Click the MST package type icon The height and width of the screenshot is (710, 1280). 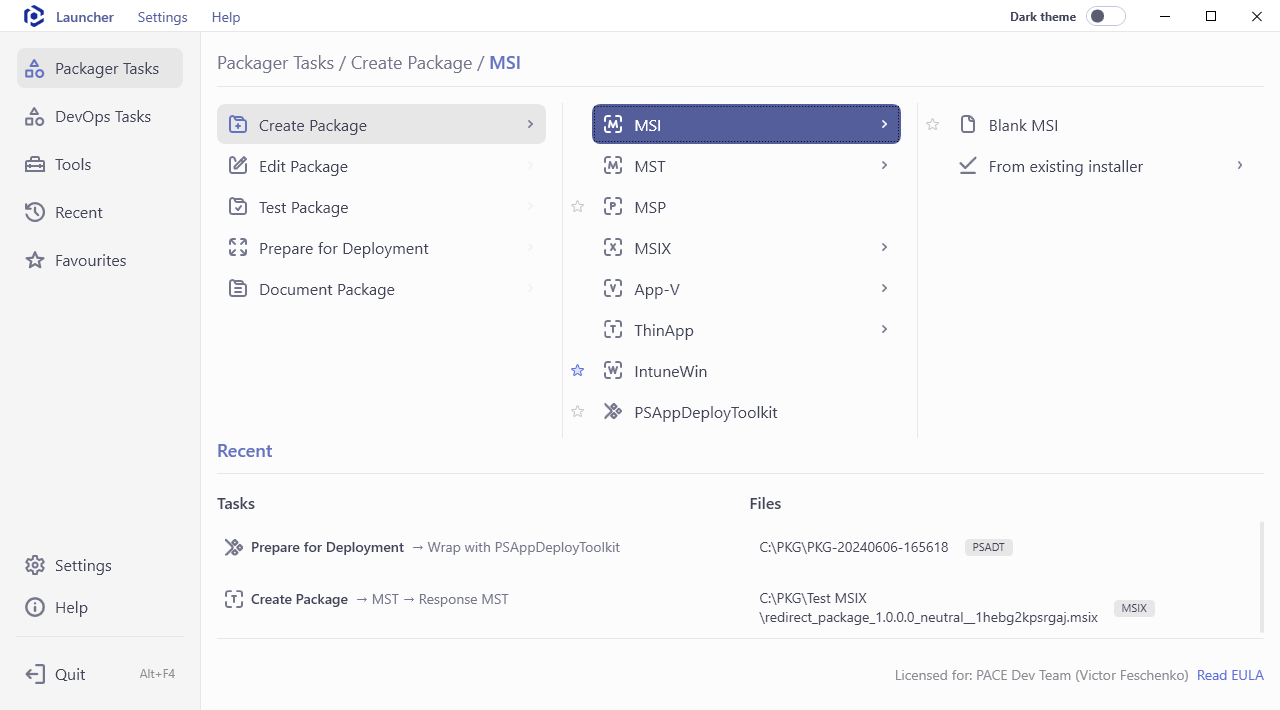613,166
